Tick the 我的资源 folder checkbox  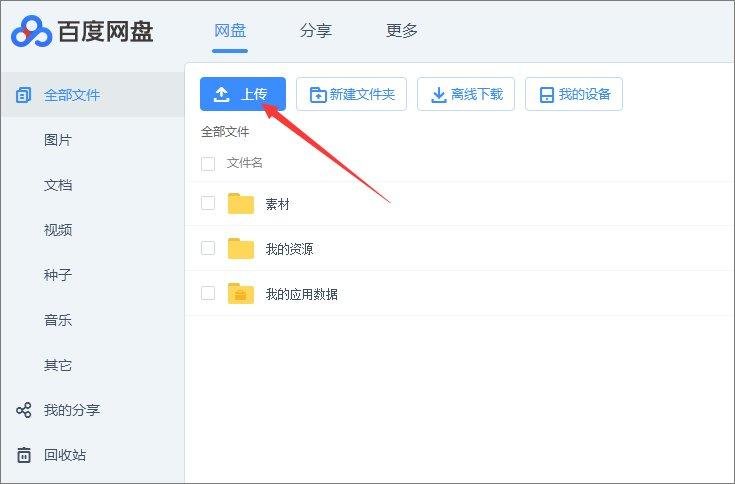pyautogui.click(x=208, y=248)
